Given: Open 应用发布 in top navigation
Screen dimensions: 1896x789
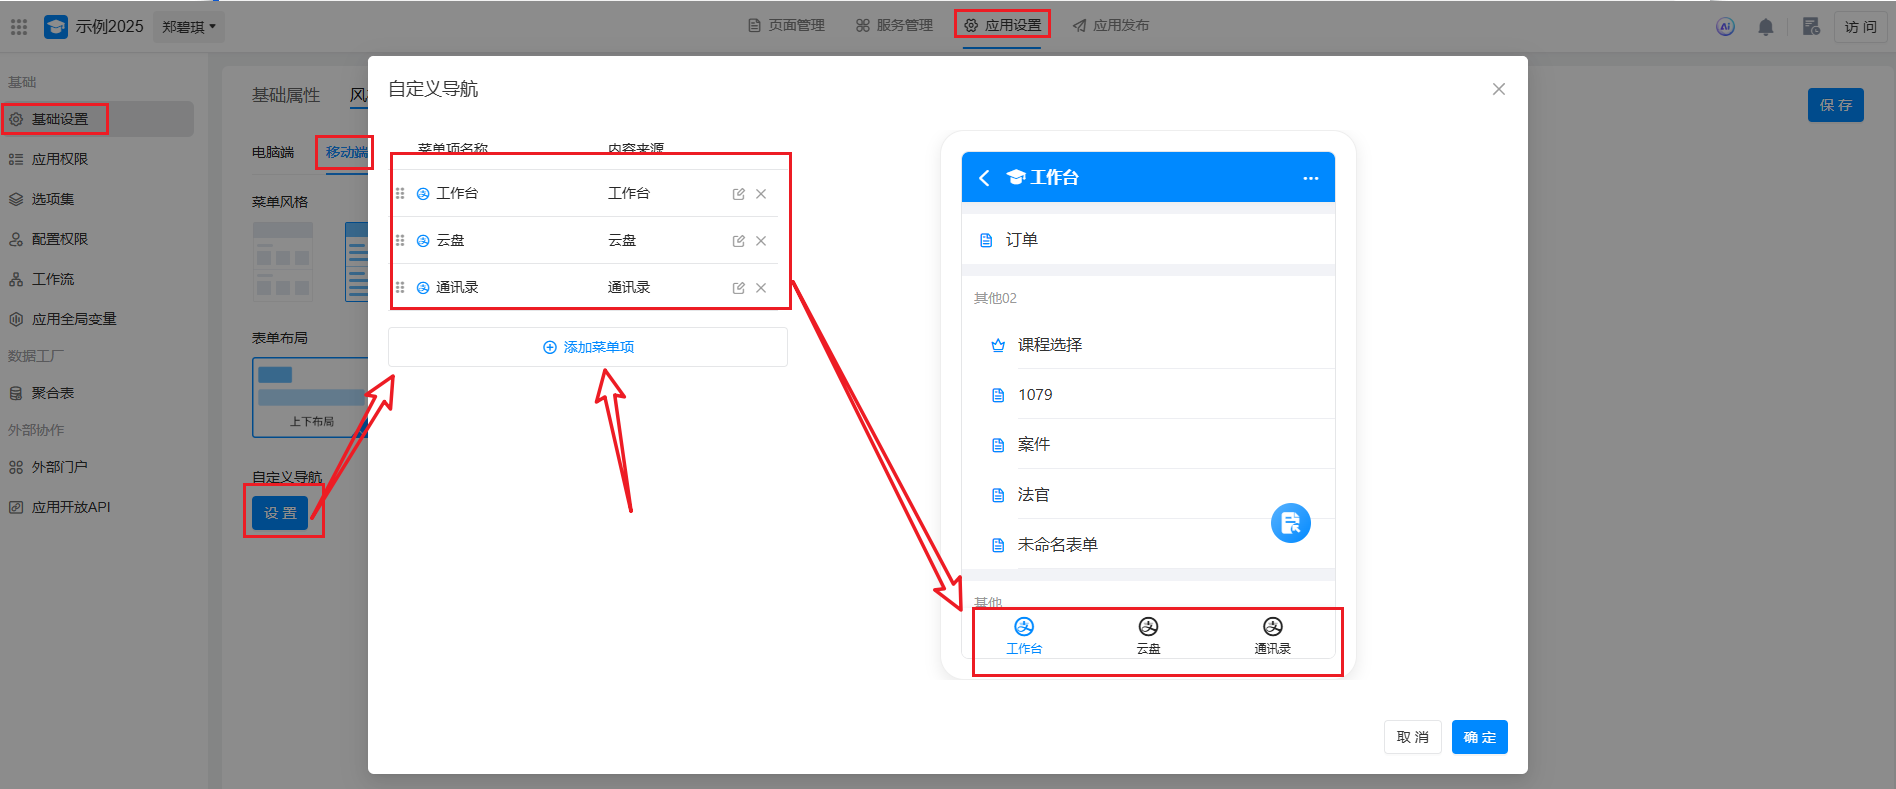Looking at the screenshot, I should coord(1111,25).
